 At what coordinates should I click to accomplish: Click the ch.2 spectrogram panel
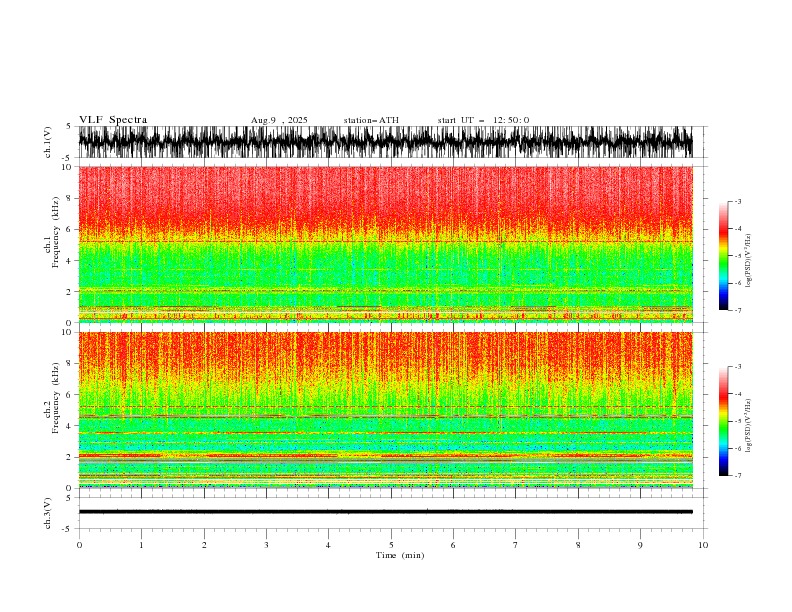385,410
